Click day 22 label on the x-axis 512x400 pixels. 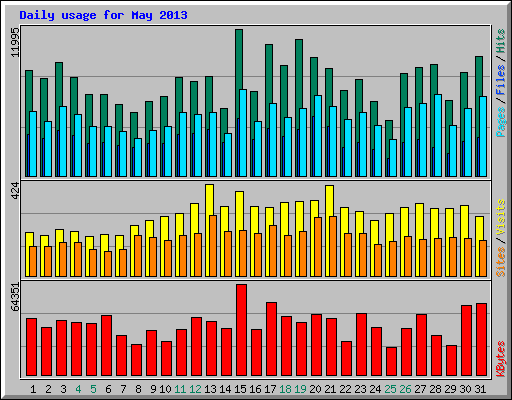tap(345, 389)
